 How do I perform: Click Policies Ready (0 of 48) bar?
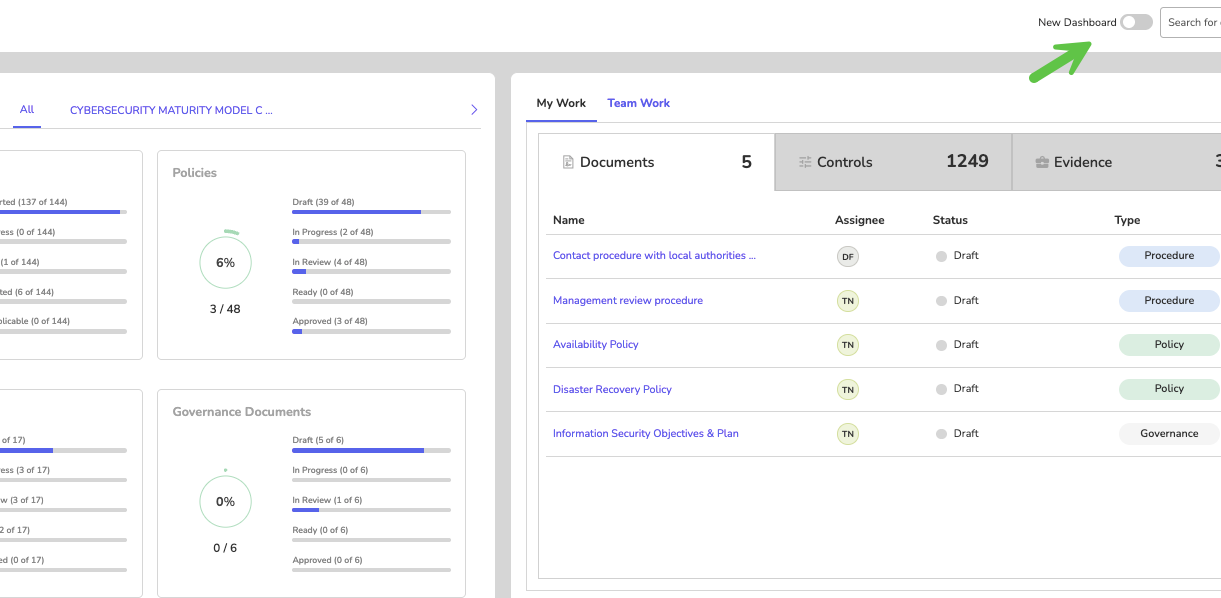[371, 301]
